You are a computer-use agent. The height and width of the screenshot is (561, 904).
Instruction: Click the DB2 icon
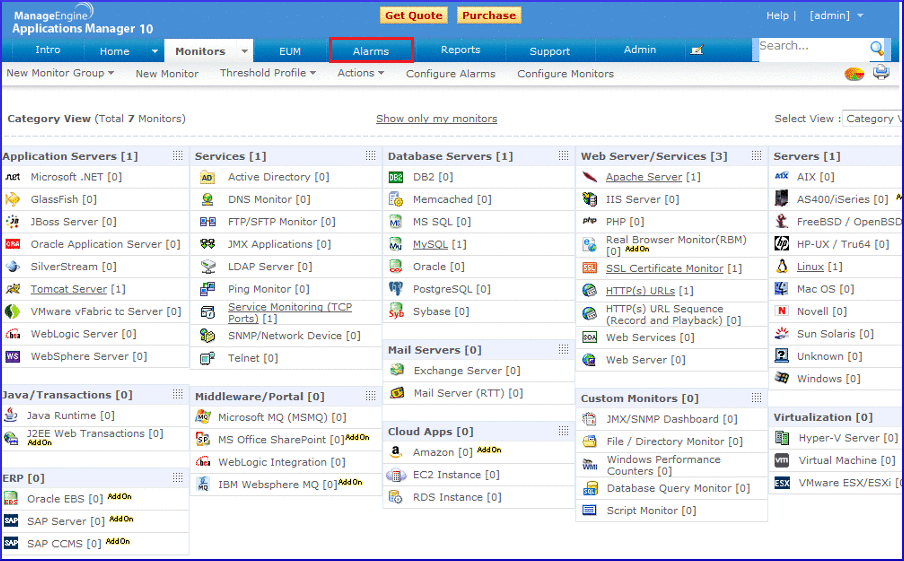pos(396,178)
